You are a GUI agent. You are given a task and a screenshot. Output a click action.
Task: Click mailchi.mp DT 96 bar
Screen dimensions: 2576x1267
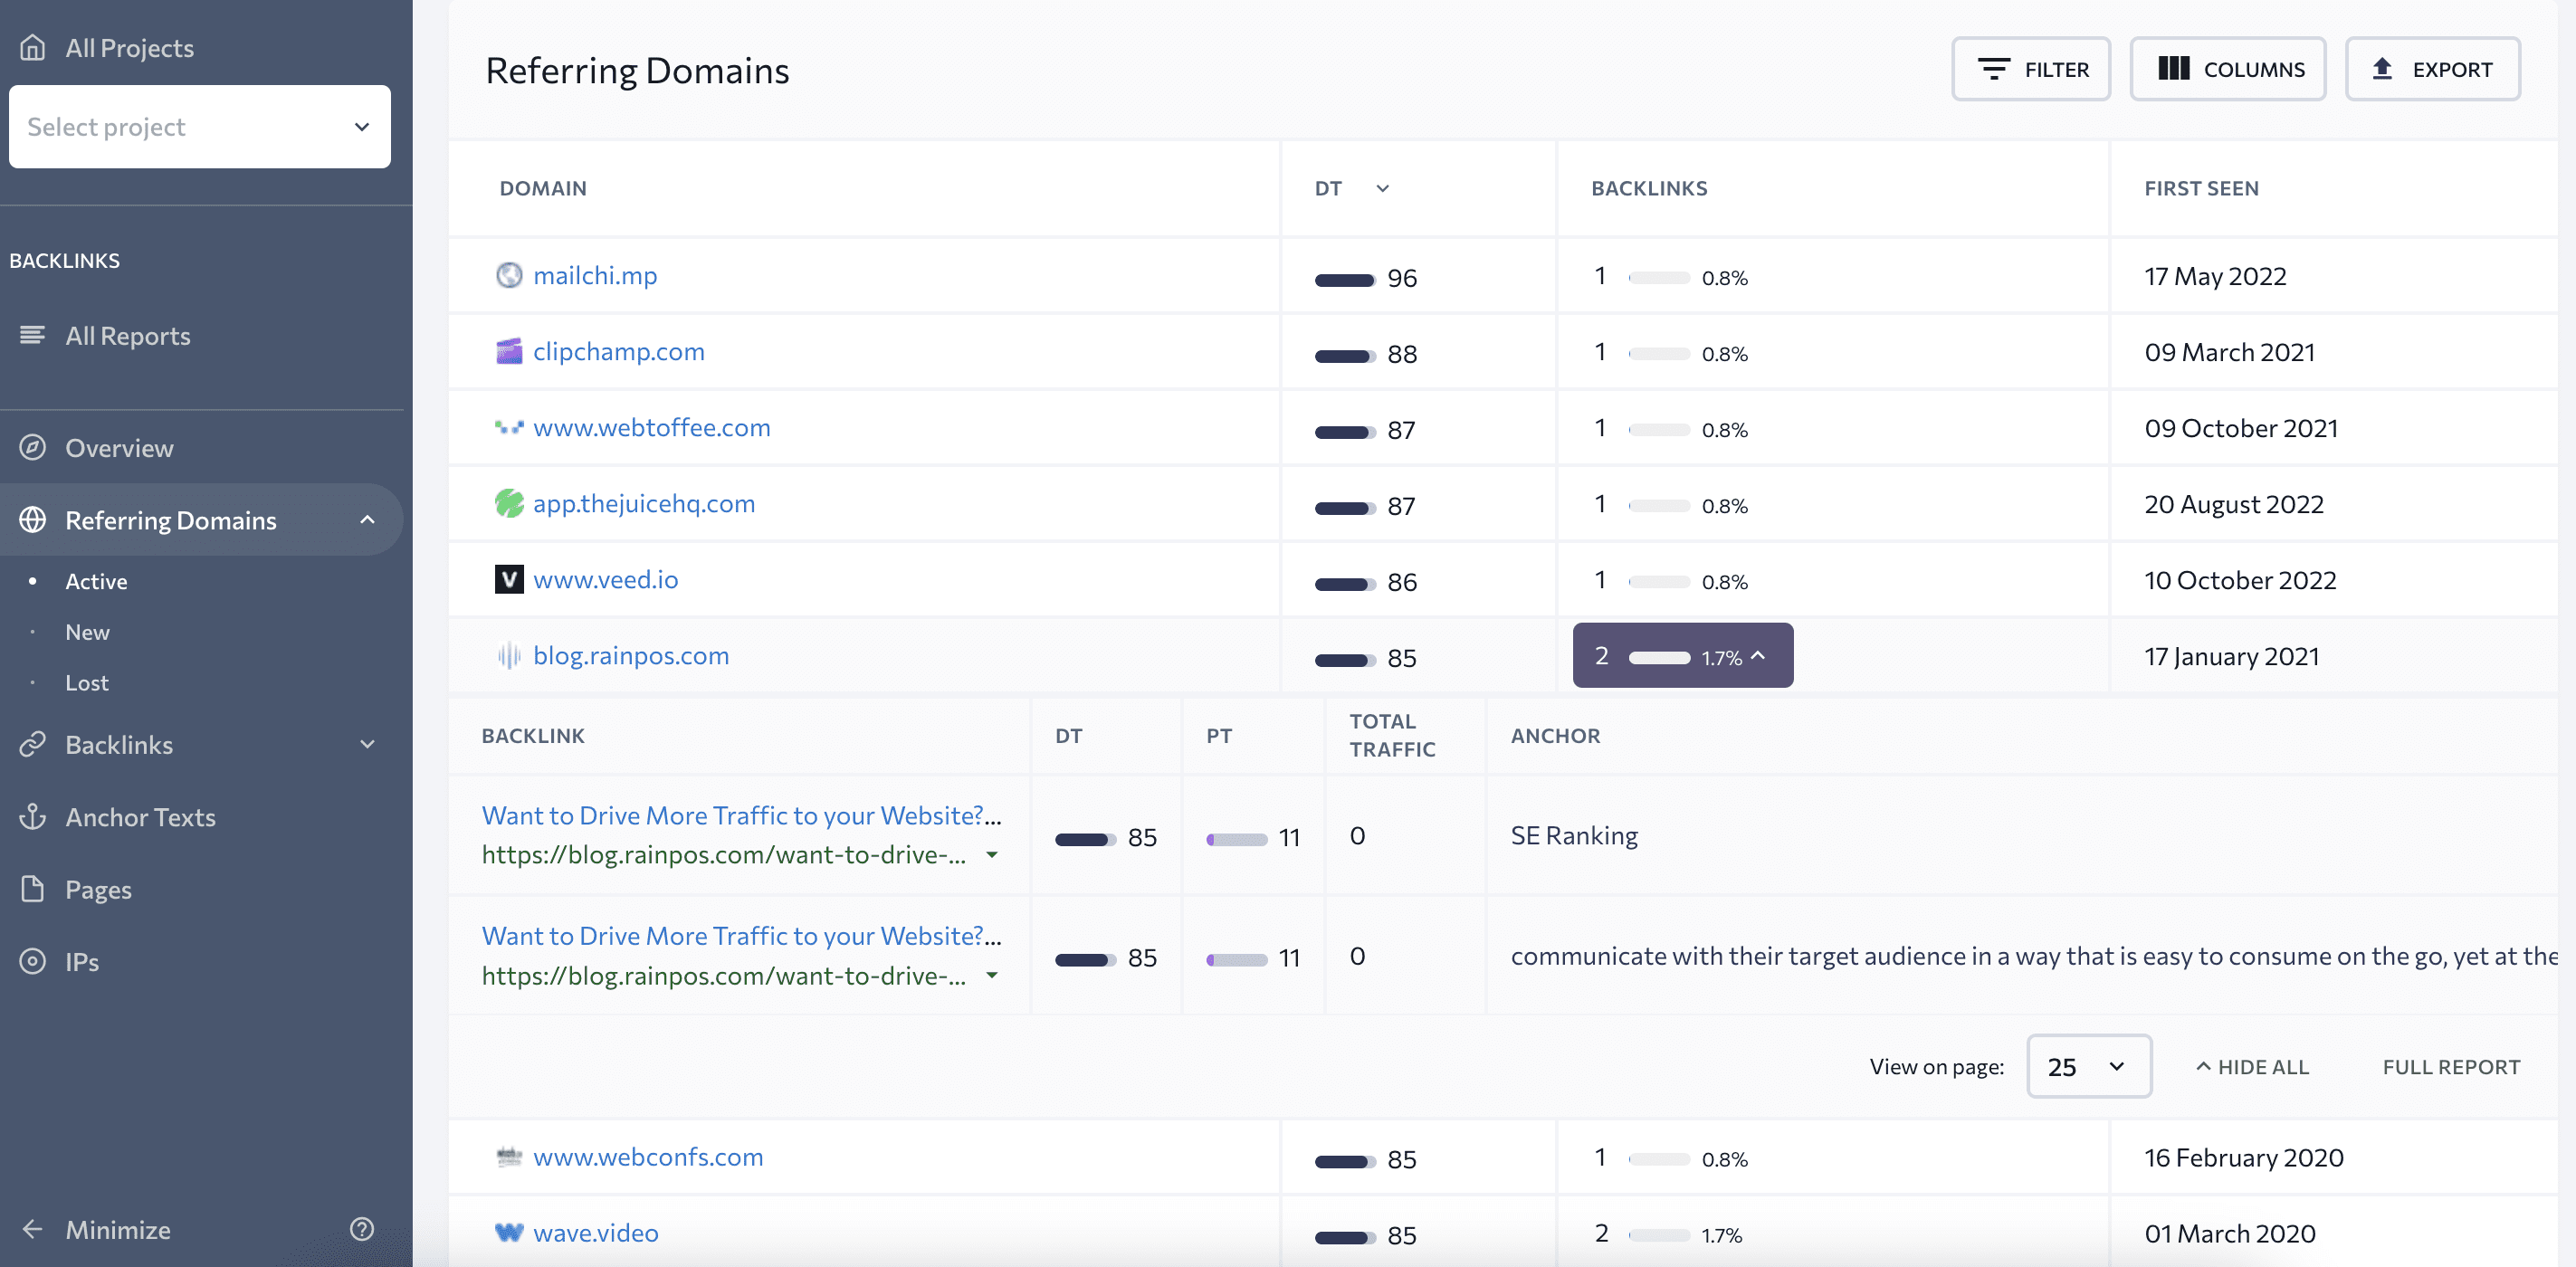tap(1345, 279)
